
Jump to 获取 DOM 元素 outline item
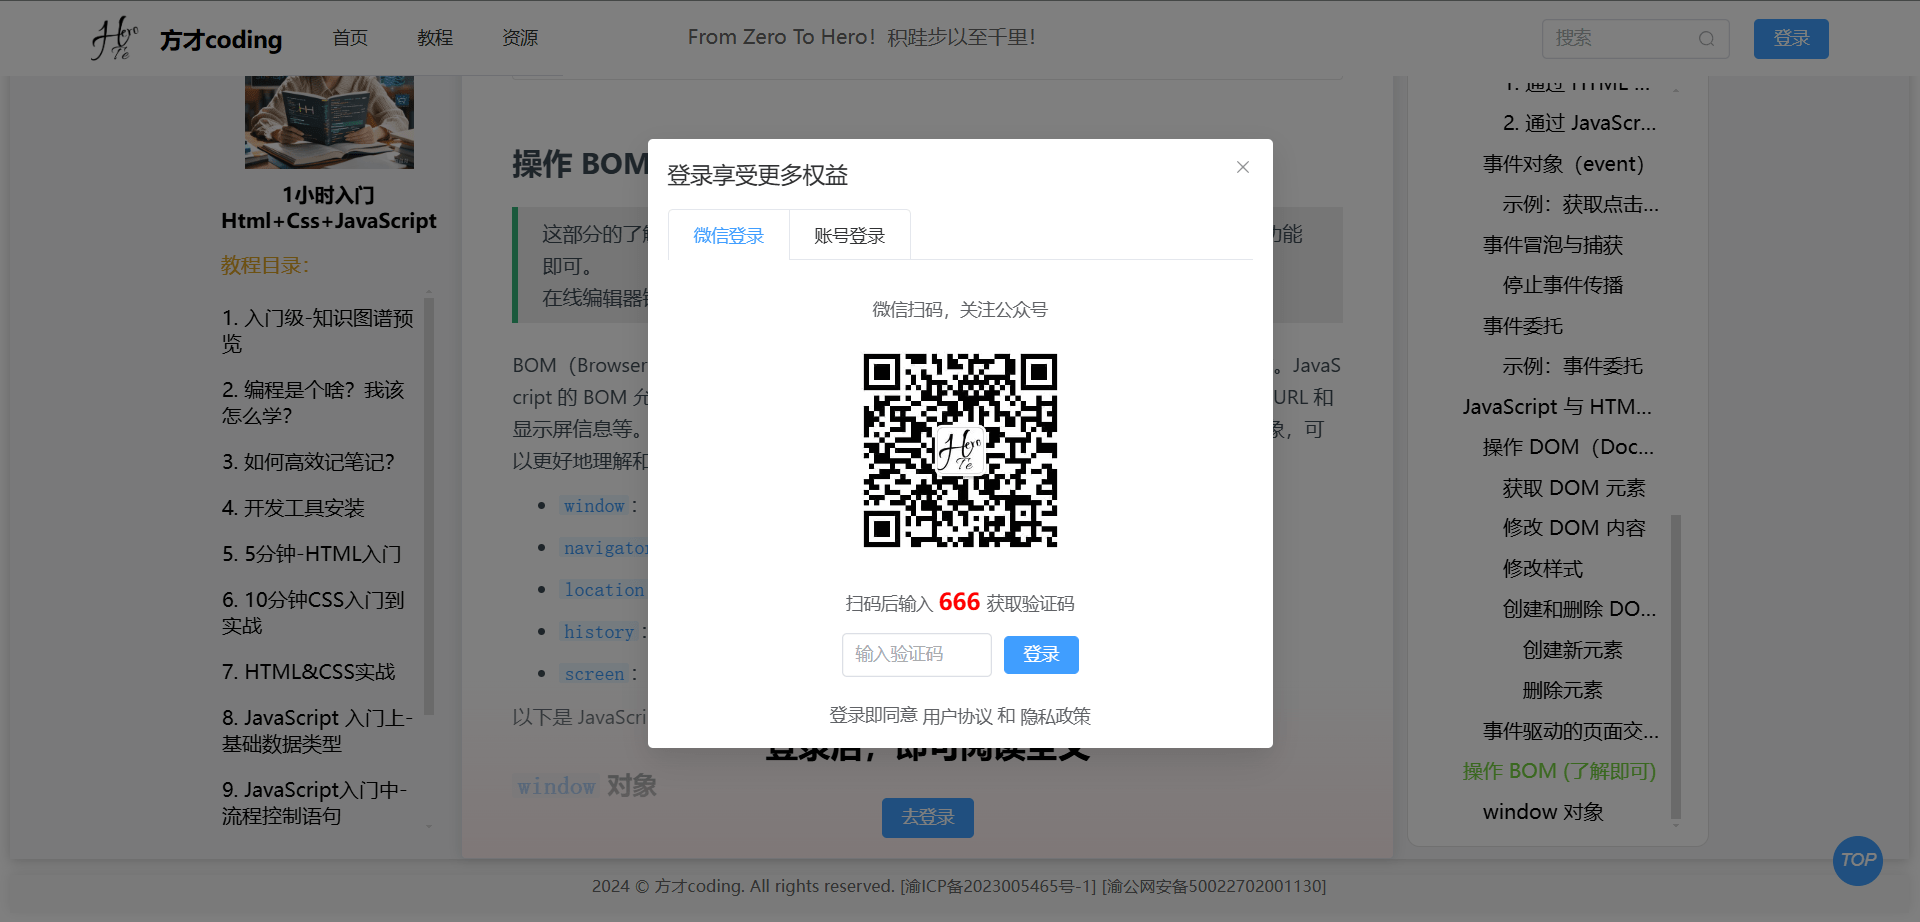[x=1573, y=488]
